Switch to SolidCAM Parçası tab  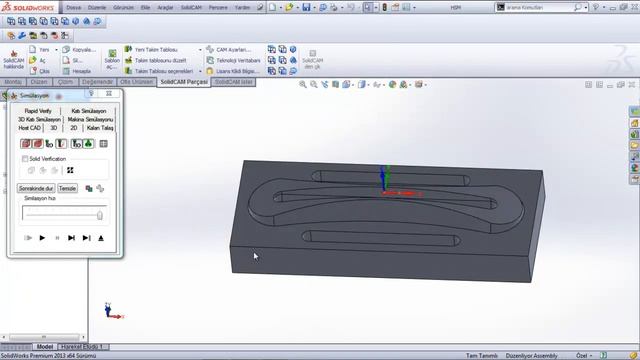pos(184,82)
